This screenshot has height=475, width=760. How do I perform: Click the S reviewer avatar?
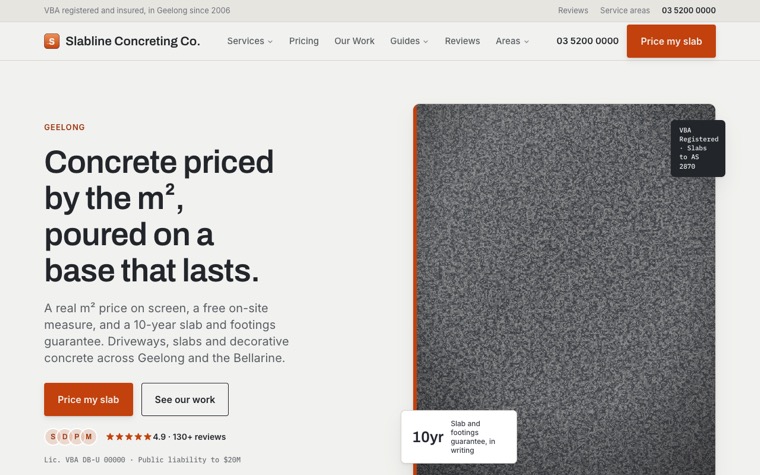[x=52, y=437]
